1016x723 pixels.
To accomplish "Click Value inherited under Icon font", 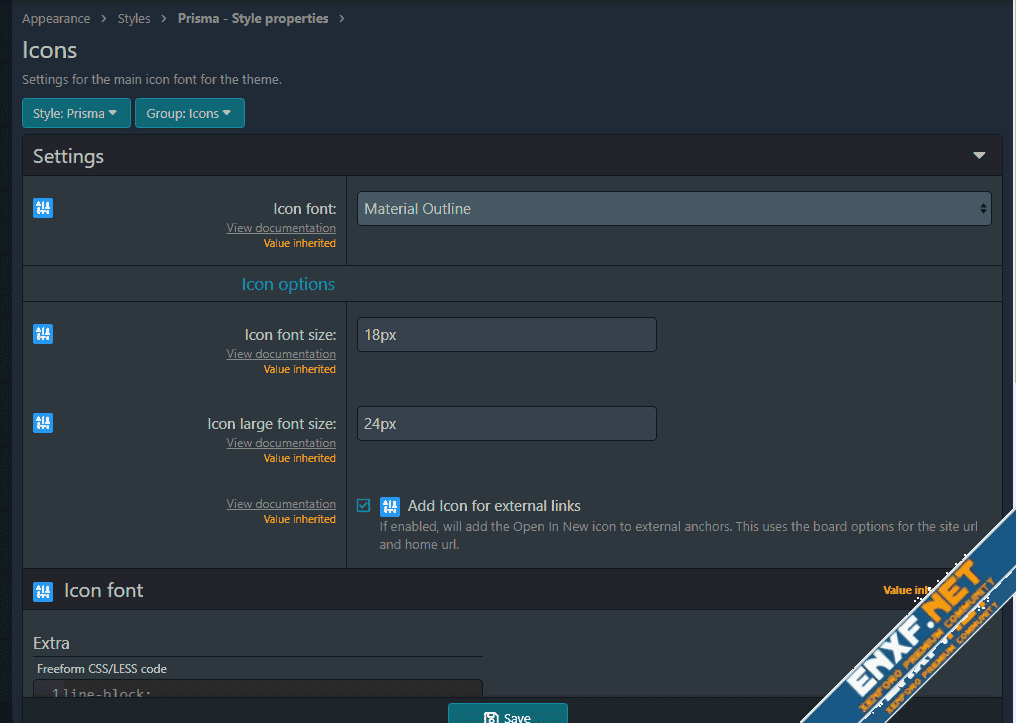I will 299,244.
